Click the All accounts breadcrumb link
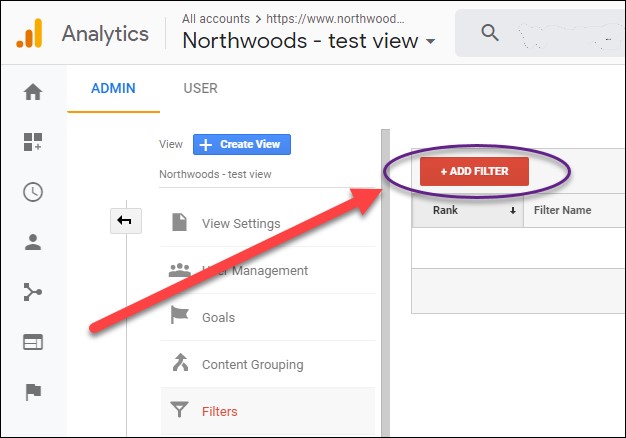 click(216, 19)
